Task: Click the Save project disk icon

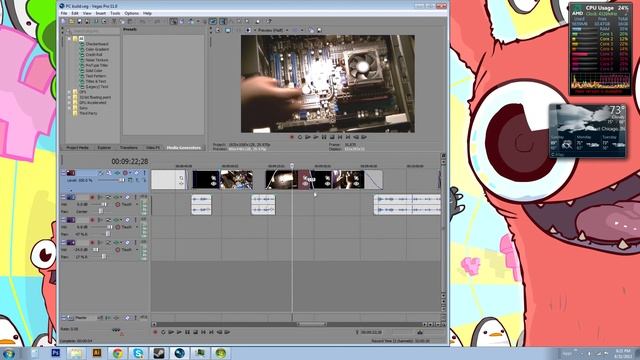Action: [80, 21]
